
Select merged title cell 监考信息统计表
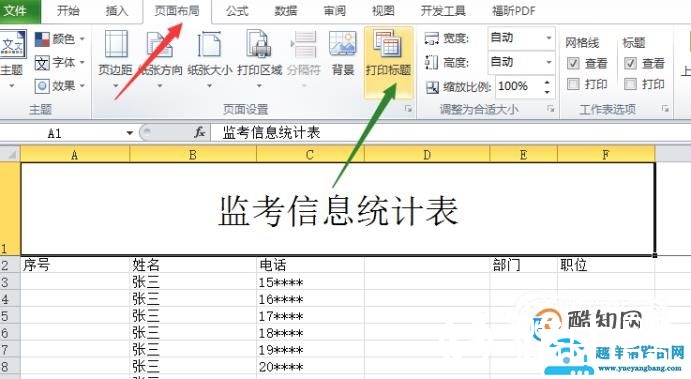(x=338, y=209)
